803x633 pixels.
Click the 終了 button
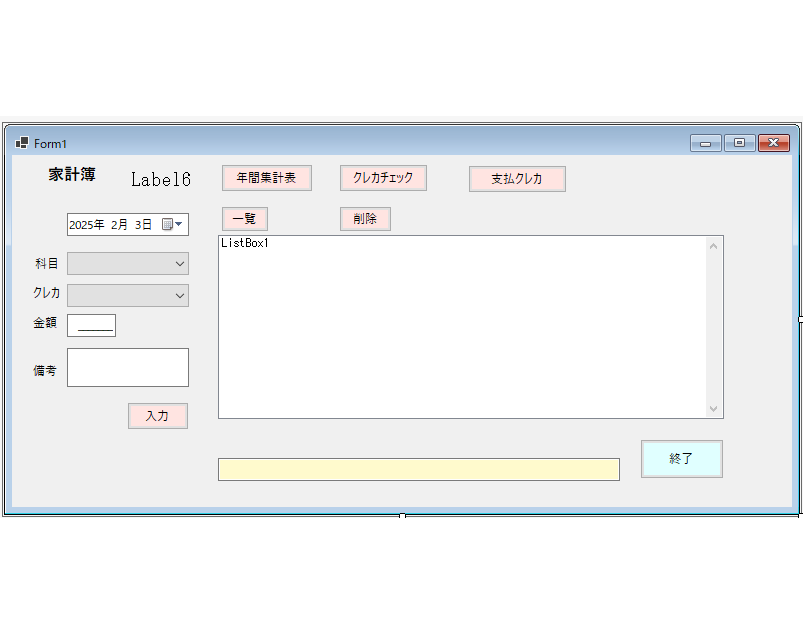point(681,459)
